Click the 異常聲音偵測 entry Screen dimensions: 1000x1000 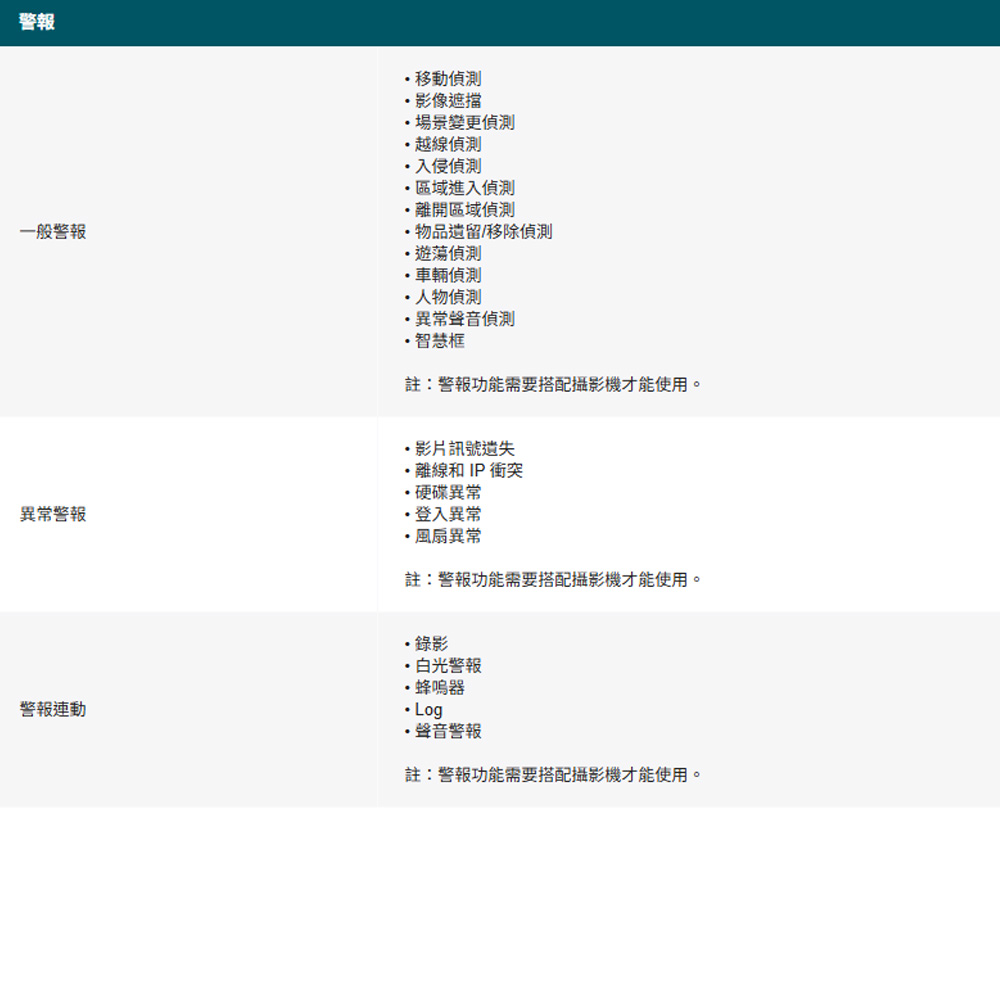464,319
